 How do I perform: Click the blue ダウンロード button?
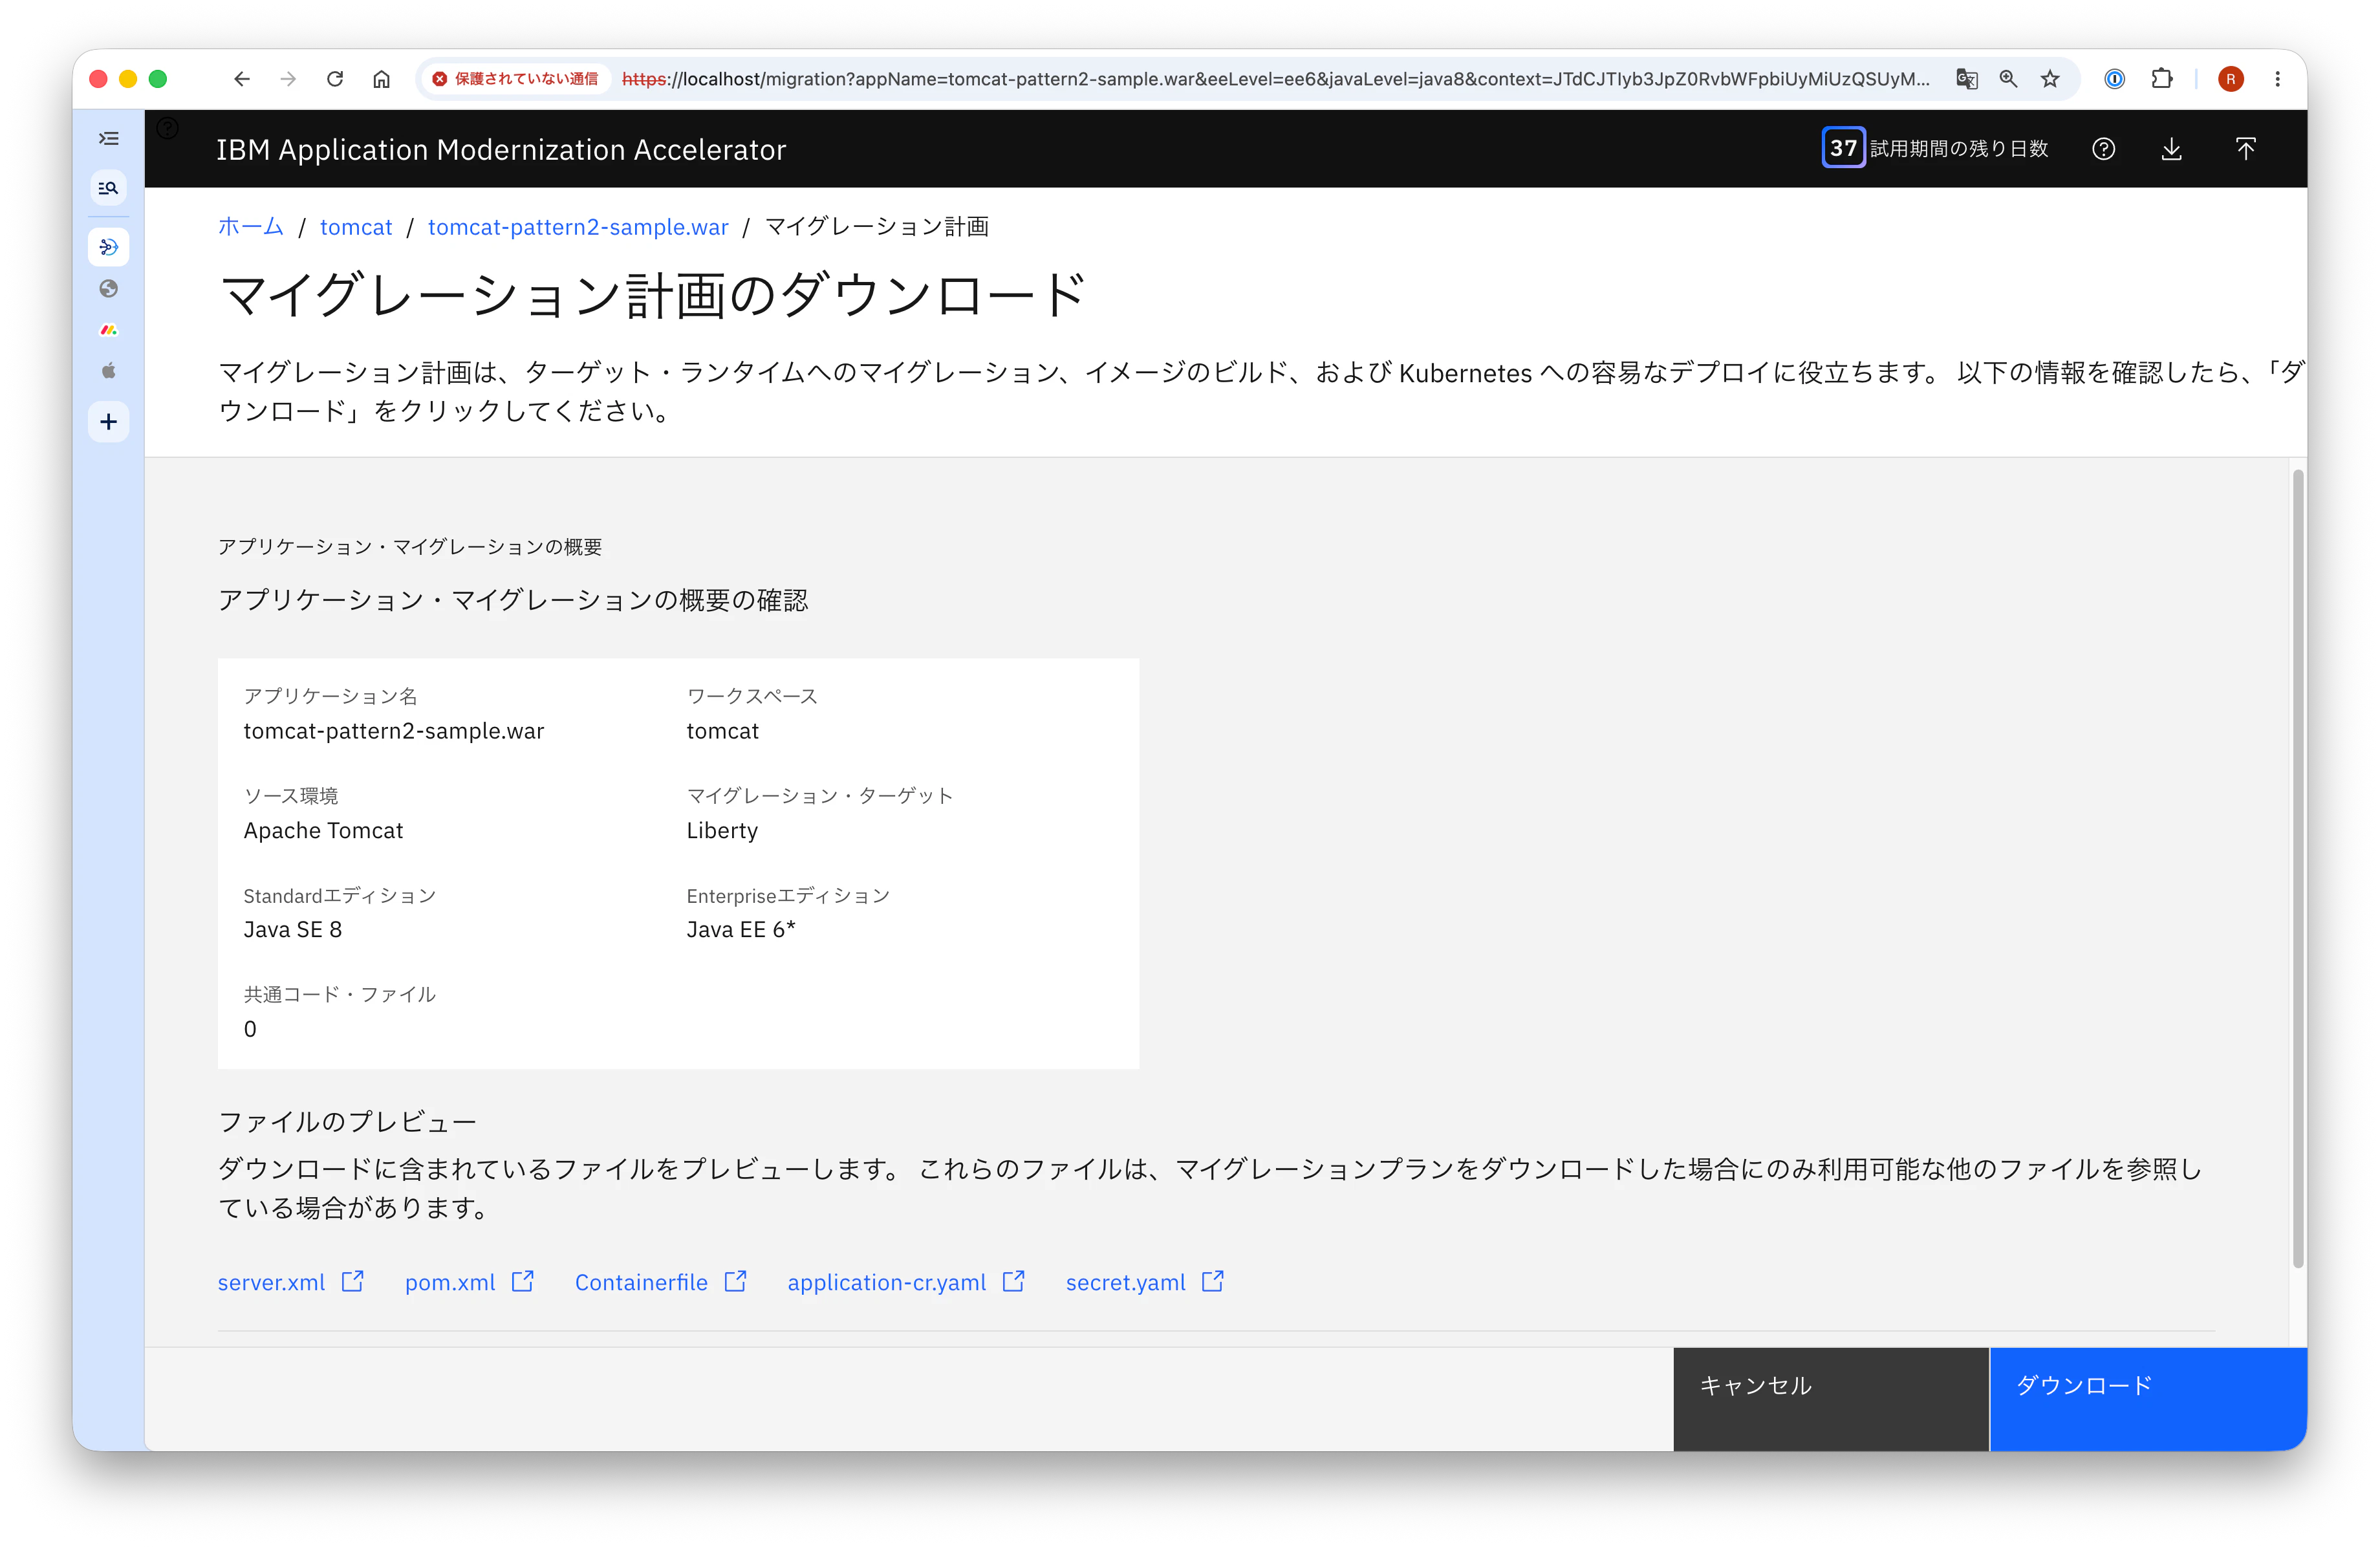2148,1398
